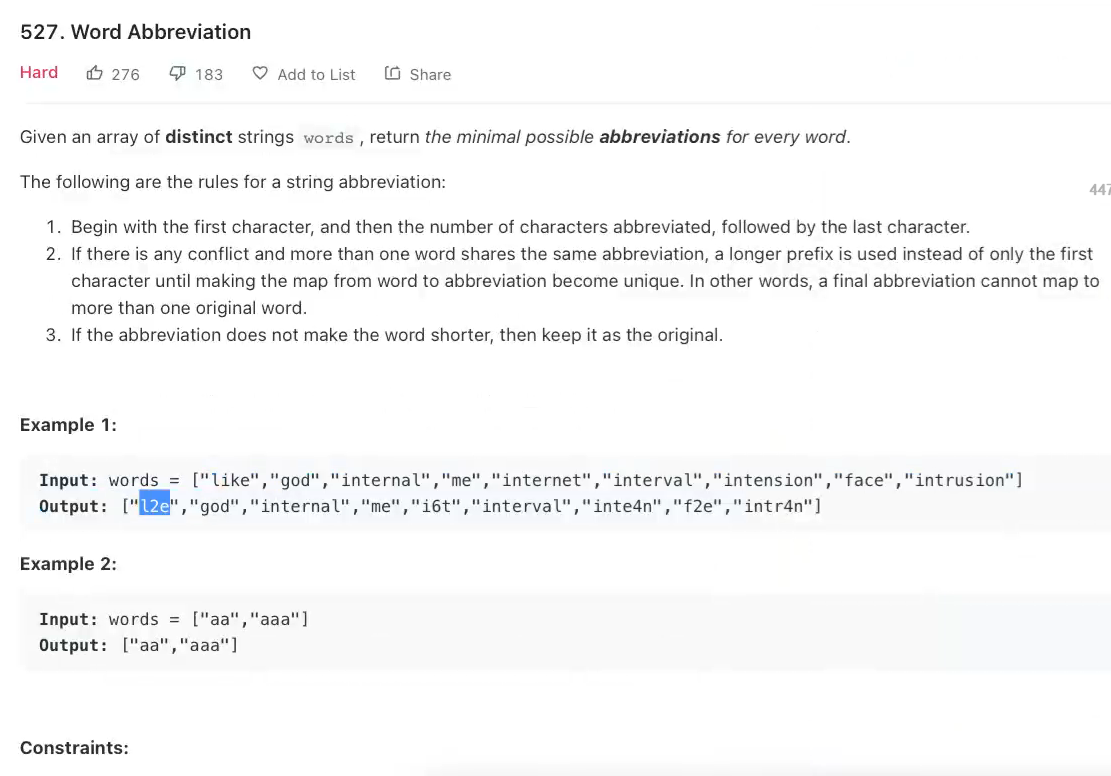
Task: Click the number 447 at the right edge
Action: click(1099, 190)
